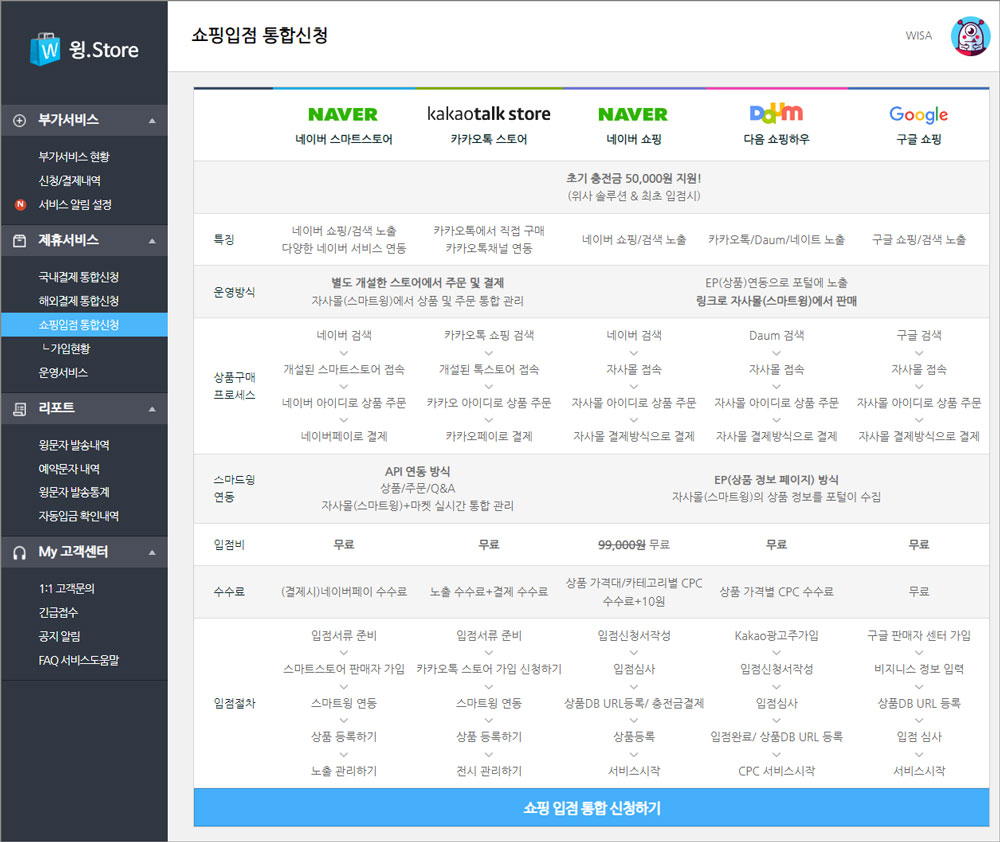
Task: Collapse the My 고객센터 menu section
Action: 152,552
